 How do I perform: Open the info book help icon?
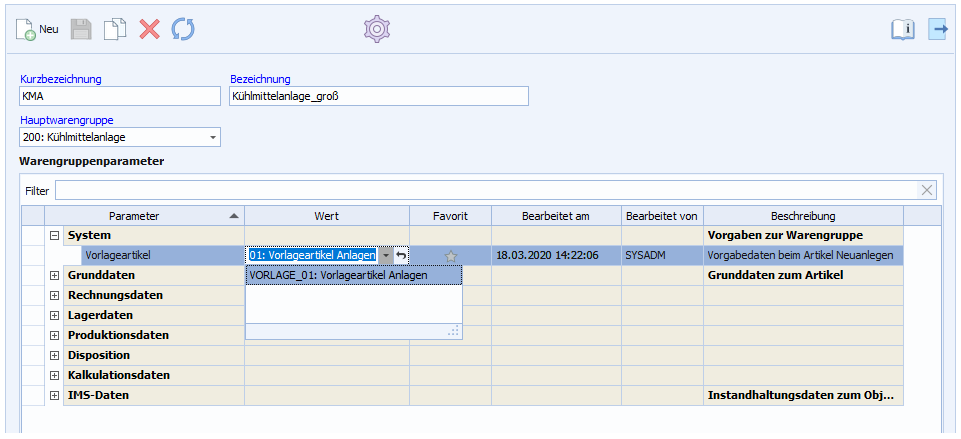902,30
